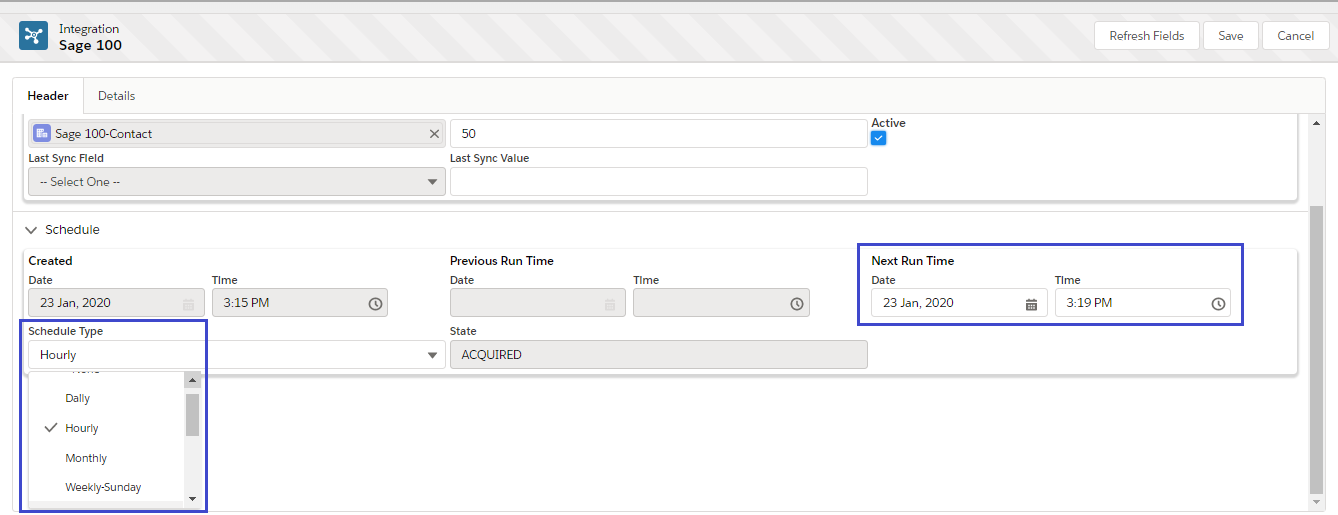
Task: Click the Cancel button
Action: (1295, 36)
